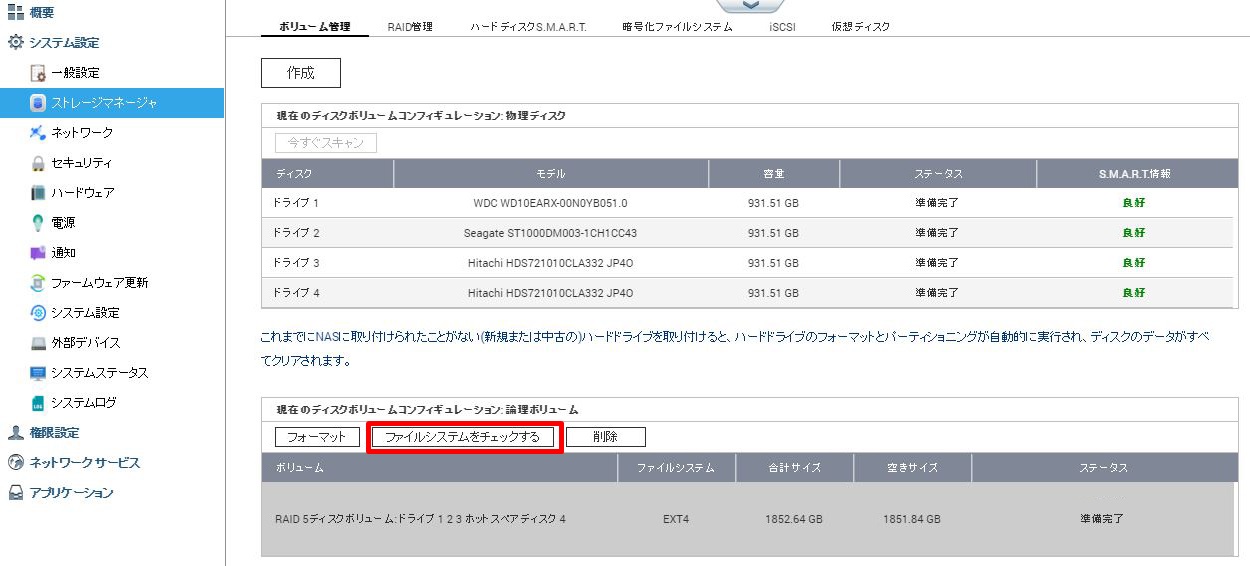Click 良好 SMART status for ドライブ 1
The height and width of the screenshot is (566, 1250).
(1134, 203)
